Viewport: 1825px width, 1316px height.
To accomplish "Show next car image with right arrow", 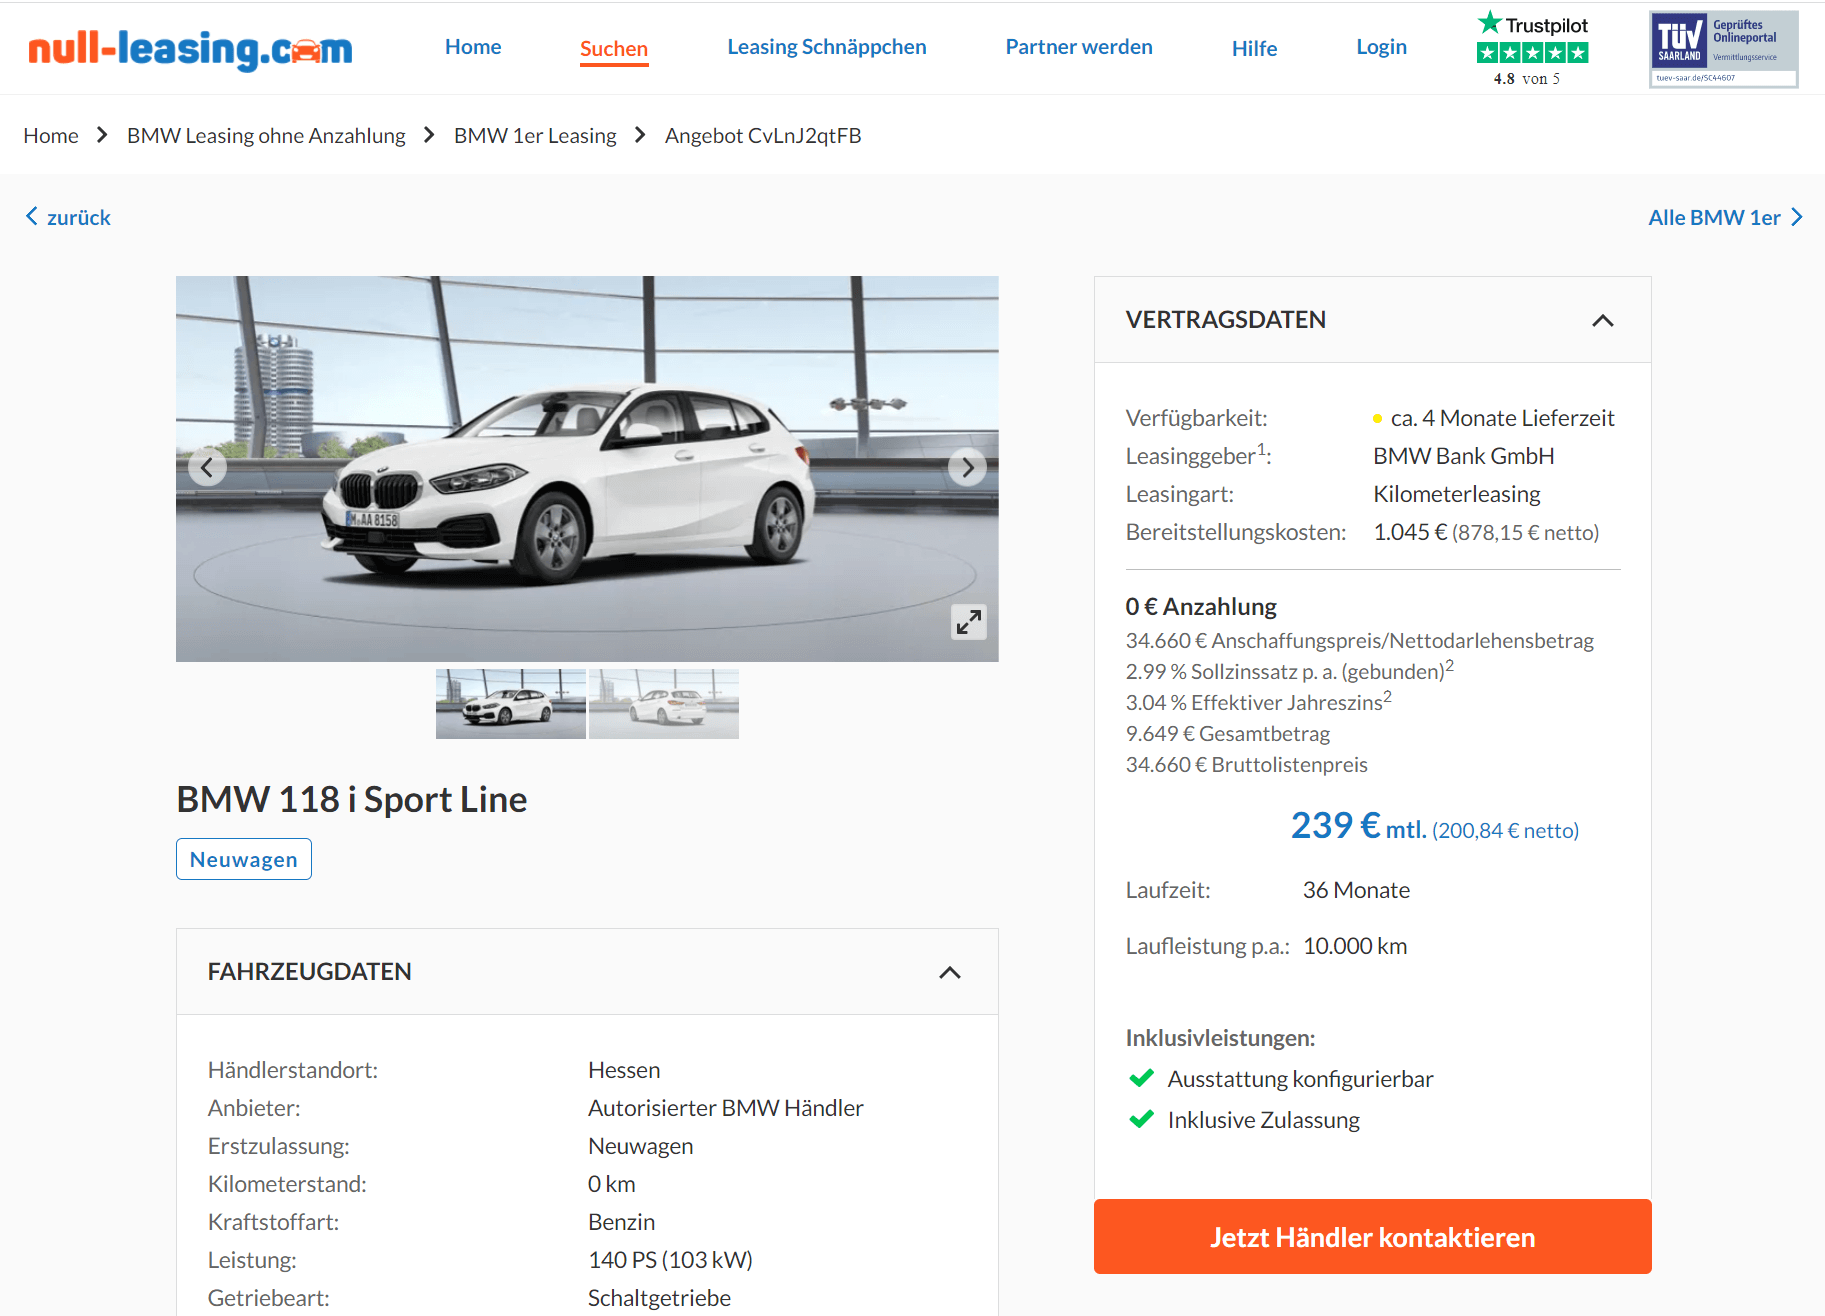I will click(967, 467).
